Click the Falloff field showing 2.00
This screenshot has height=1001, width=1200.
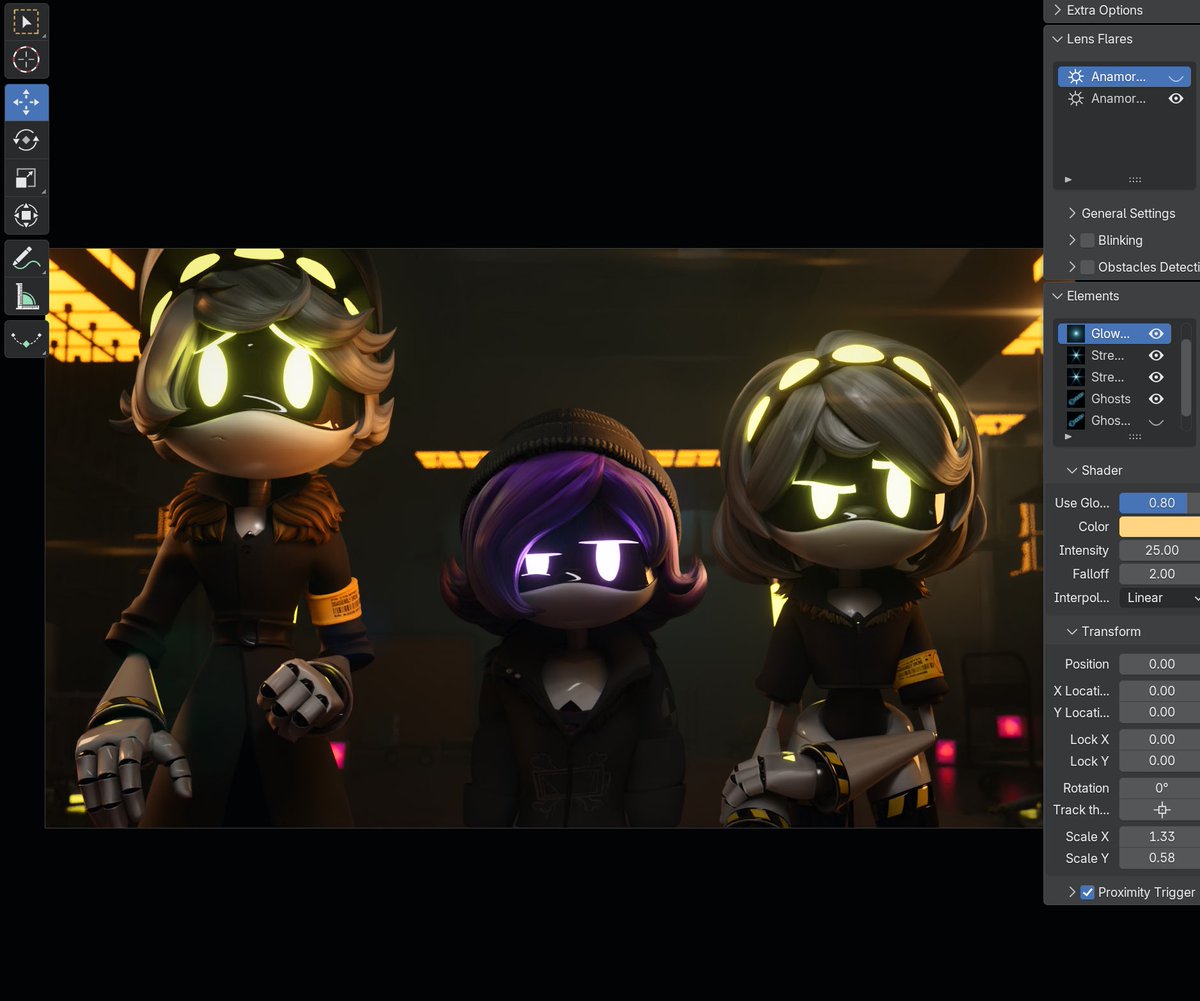pyautogui.click(x=1159, y=574)
